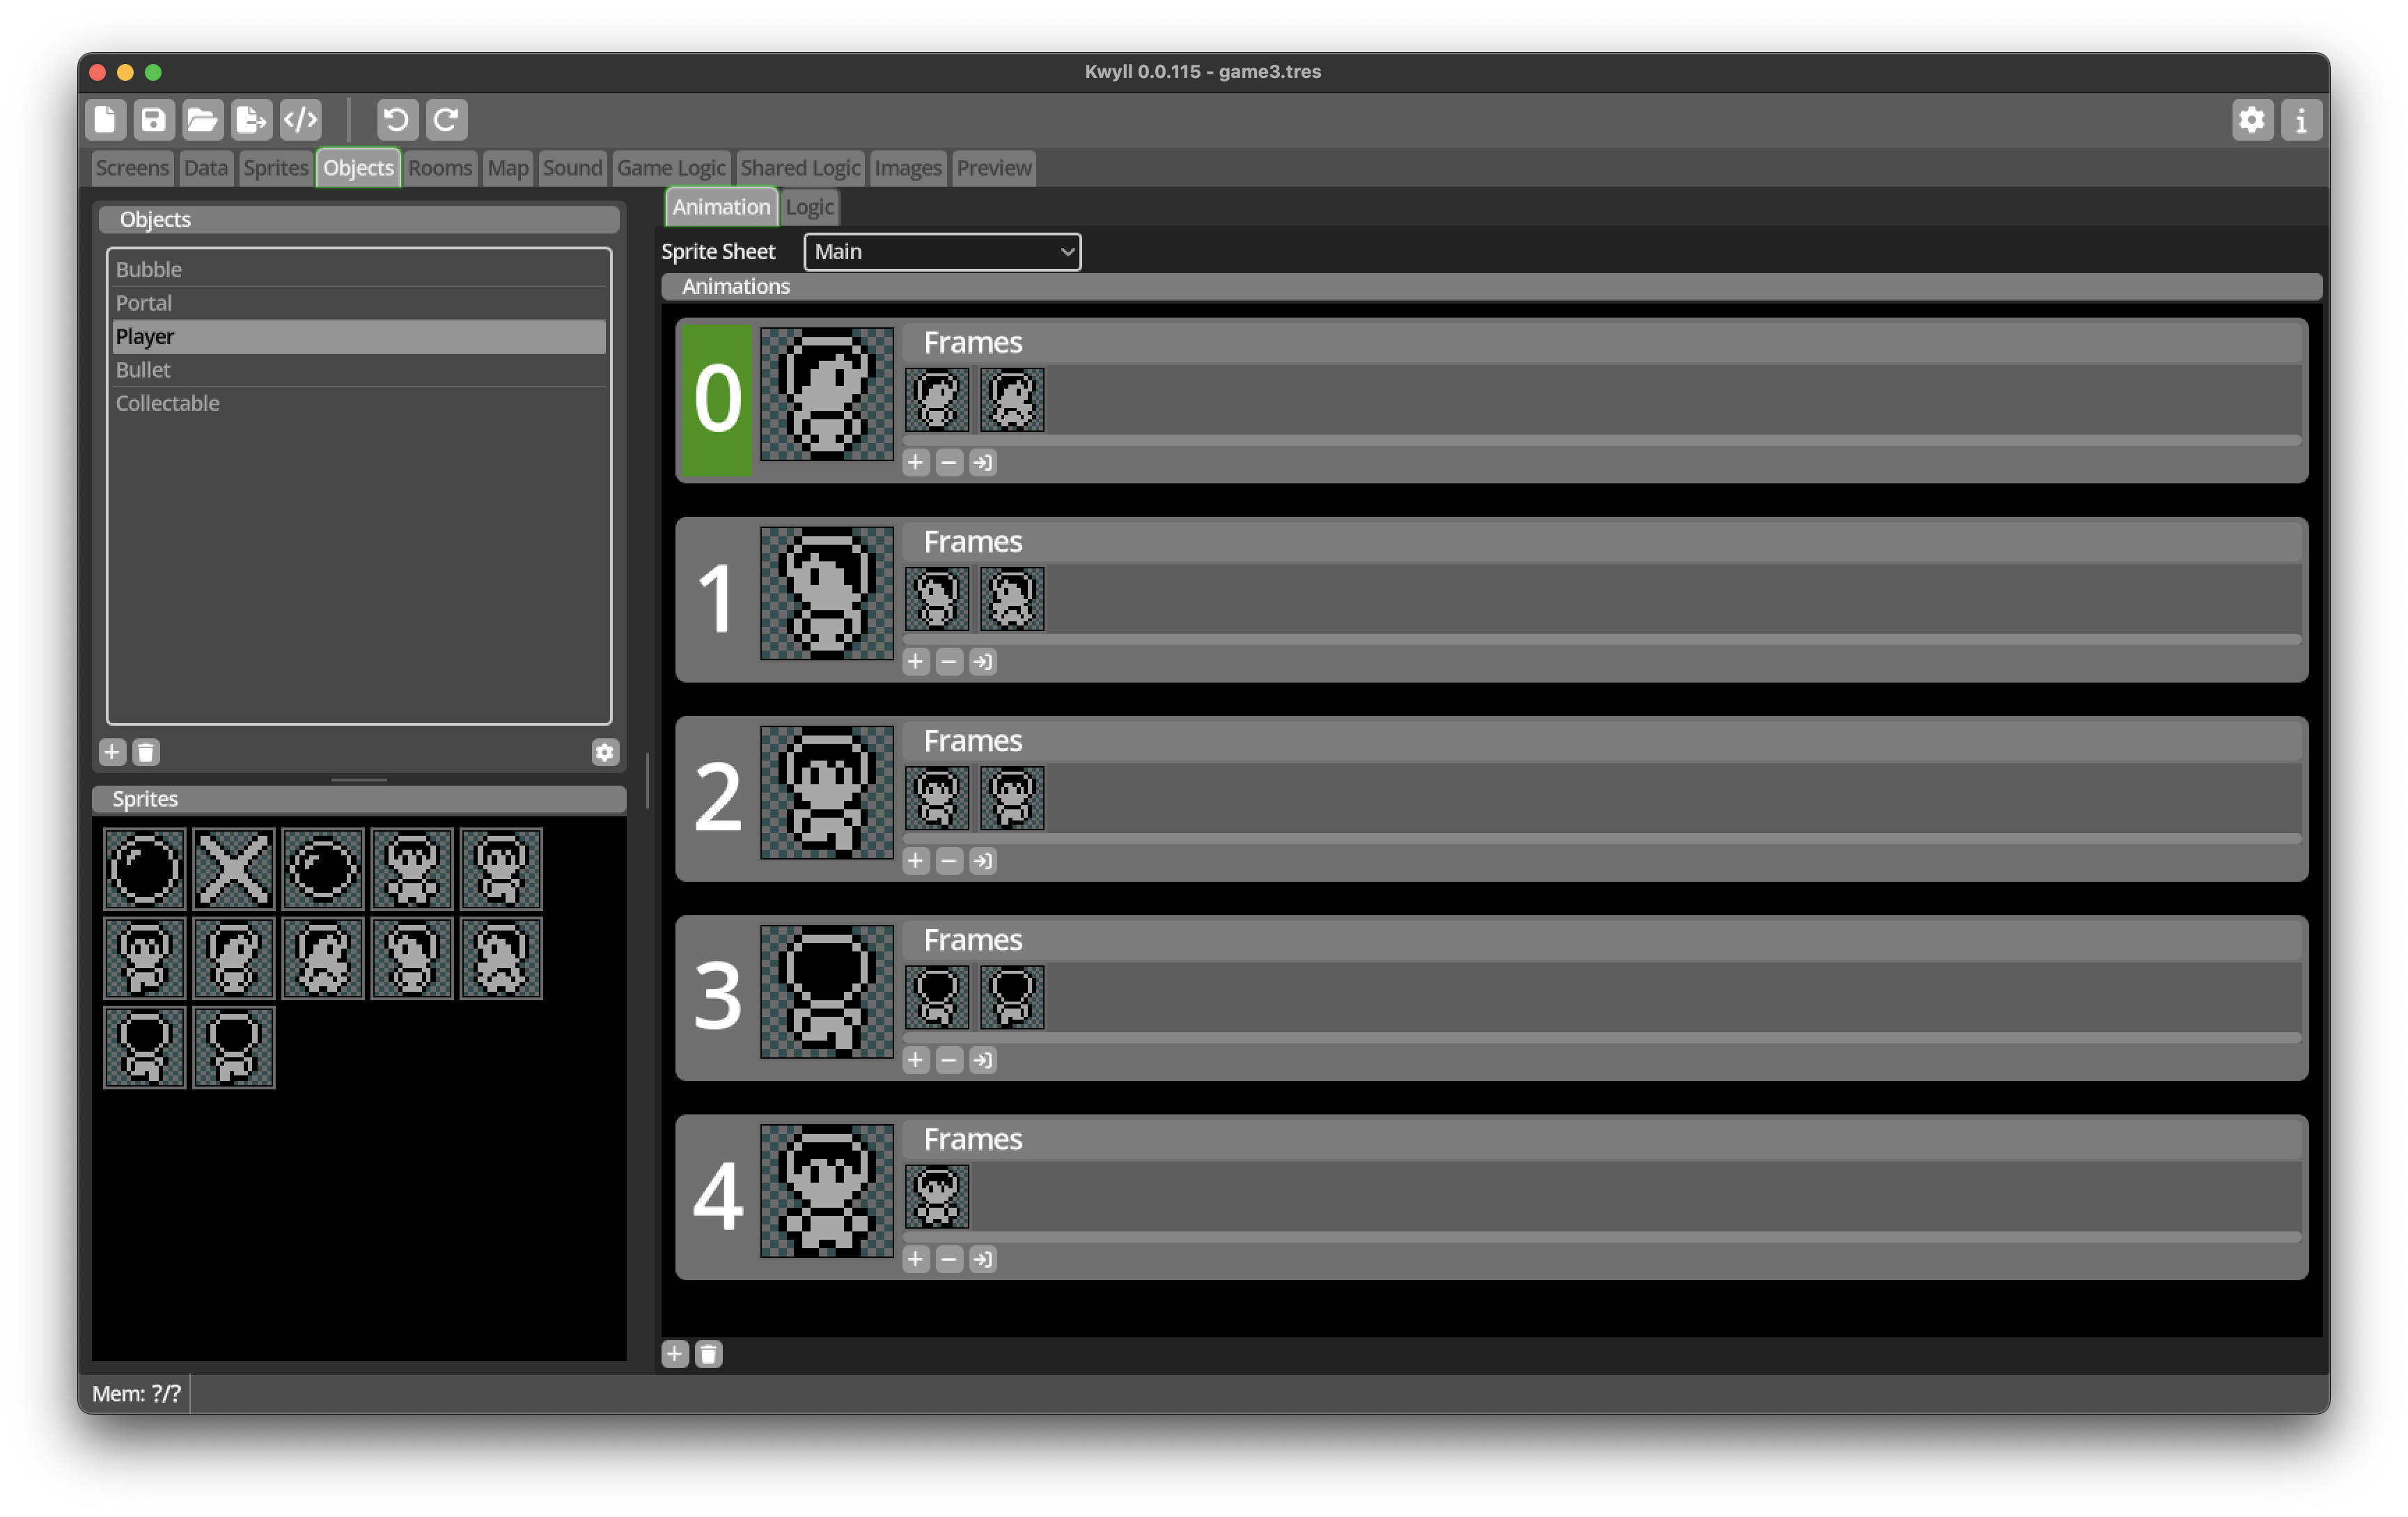Viewport: 2408px width, 1517px height.
Task: Delete selected object with trash icon
Action: point(146,752)
